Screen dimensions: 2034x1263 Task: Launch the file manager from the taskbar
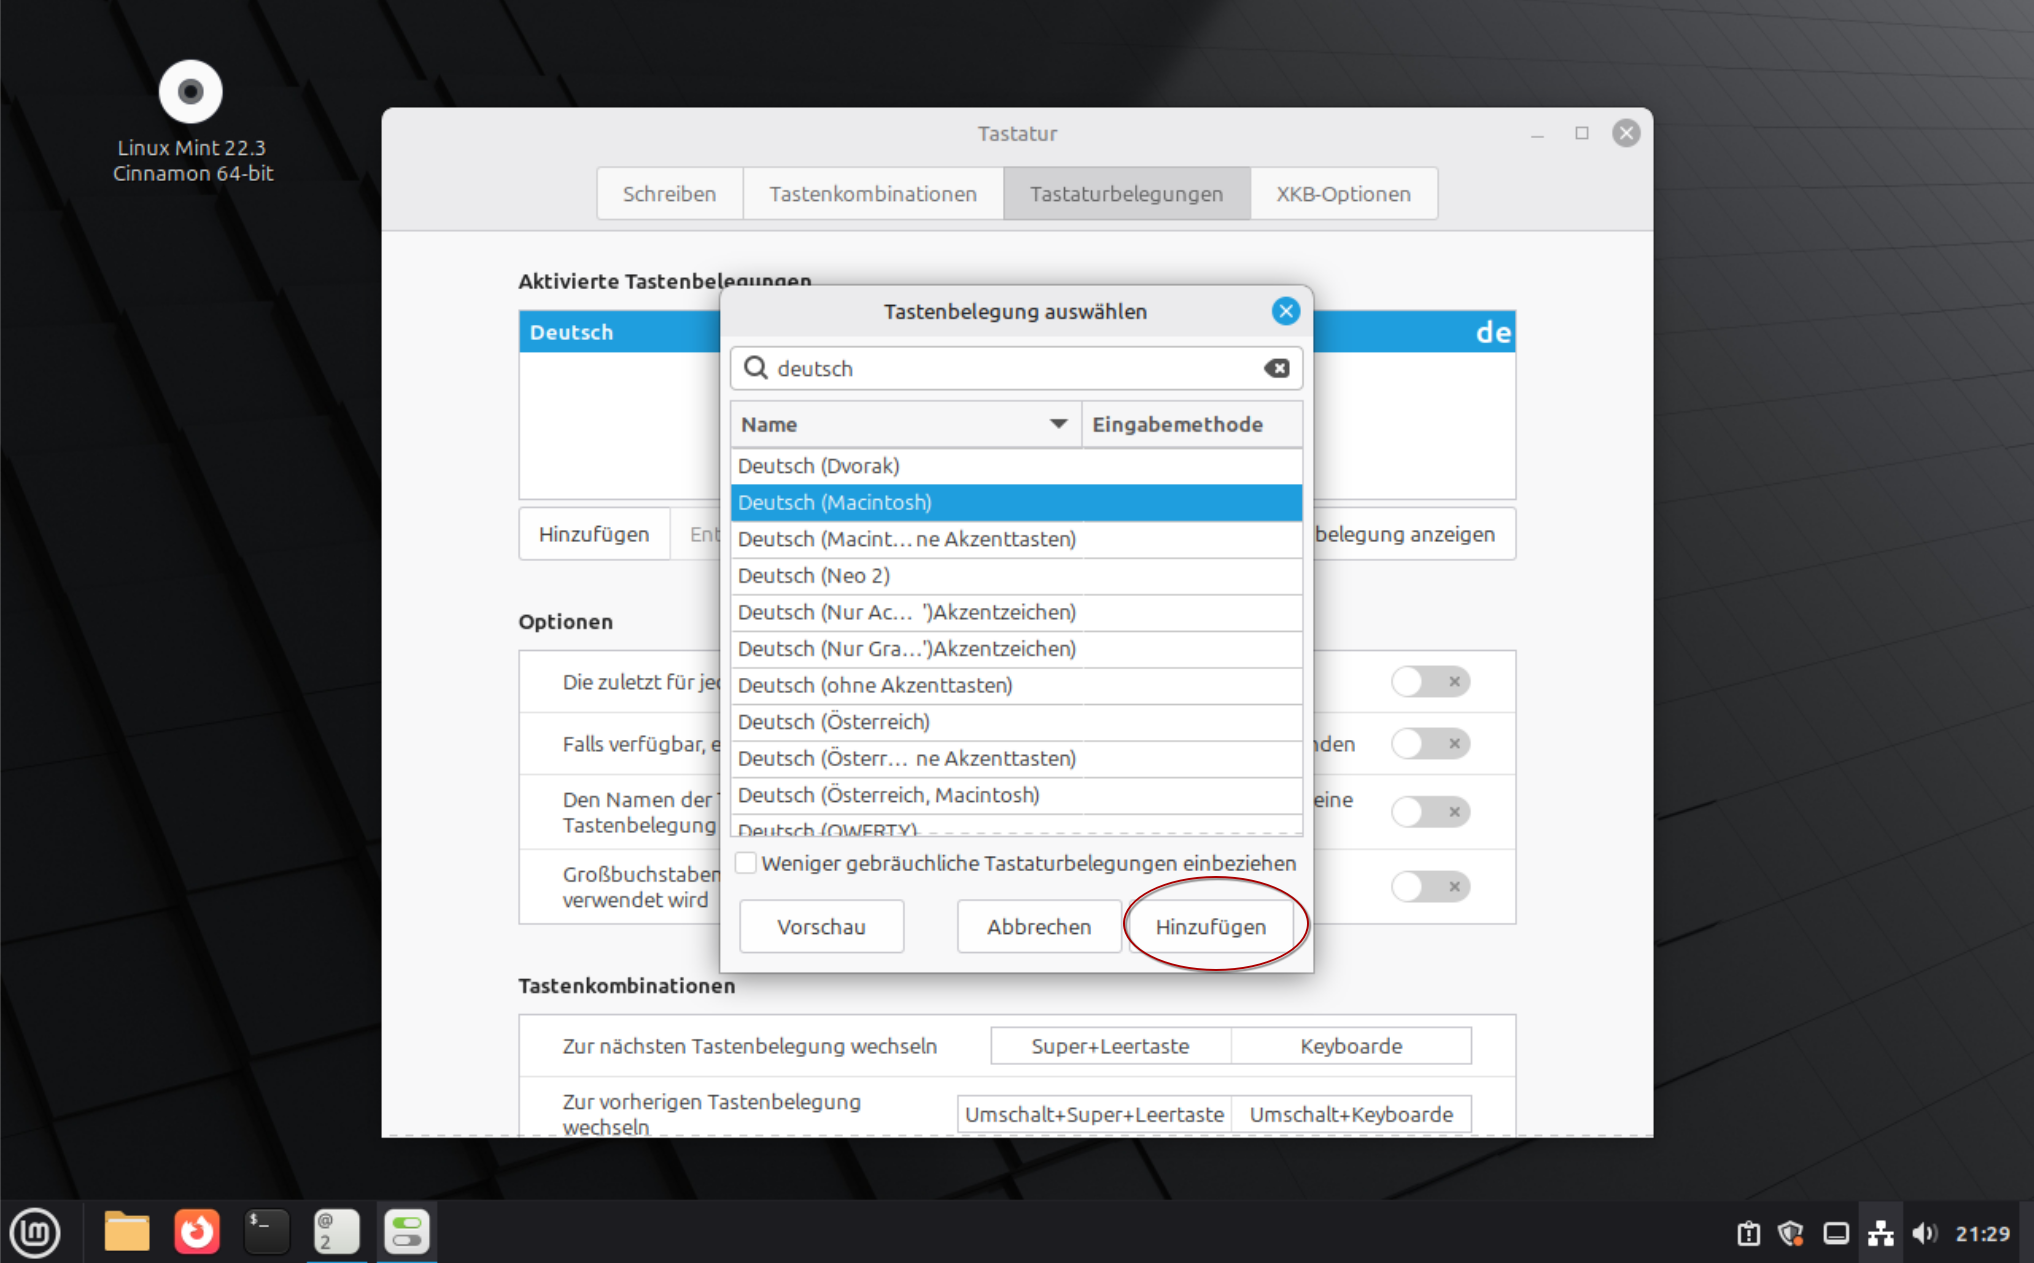click(127, 1232)
